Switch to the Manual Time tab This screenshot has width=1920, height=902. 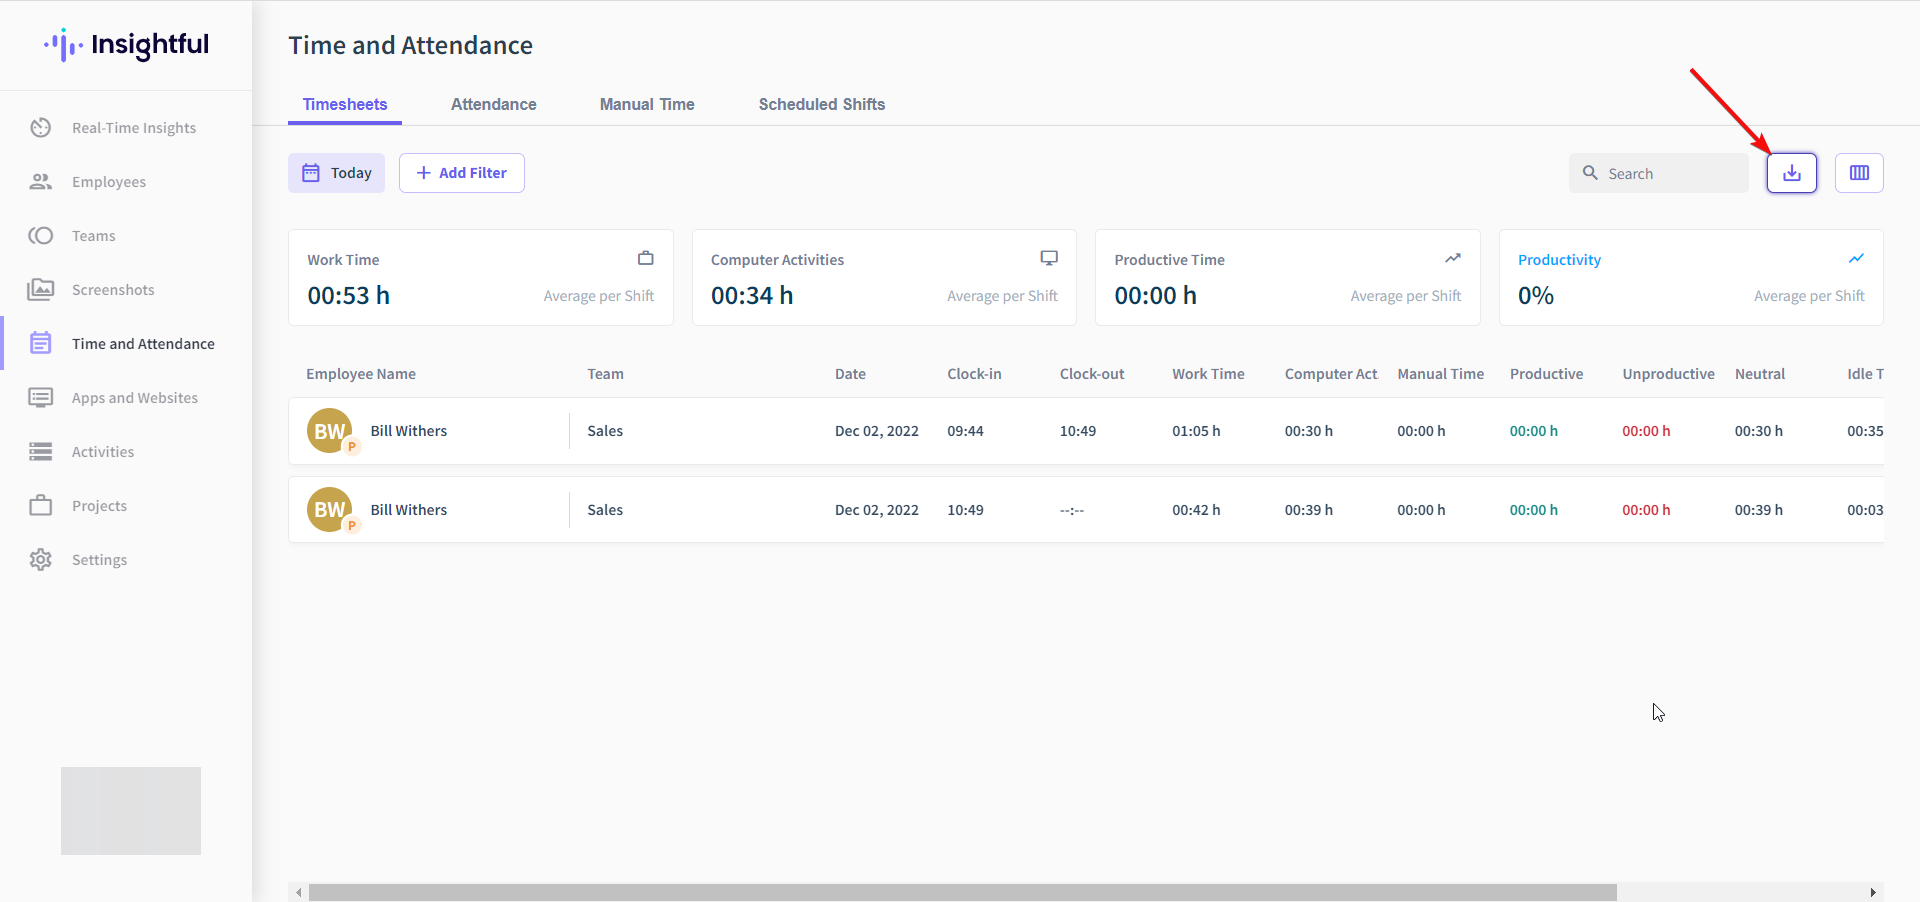(x=647, y=104)
